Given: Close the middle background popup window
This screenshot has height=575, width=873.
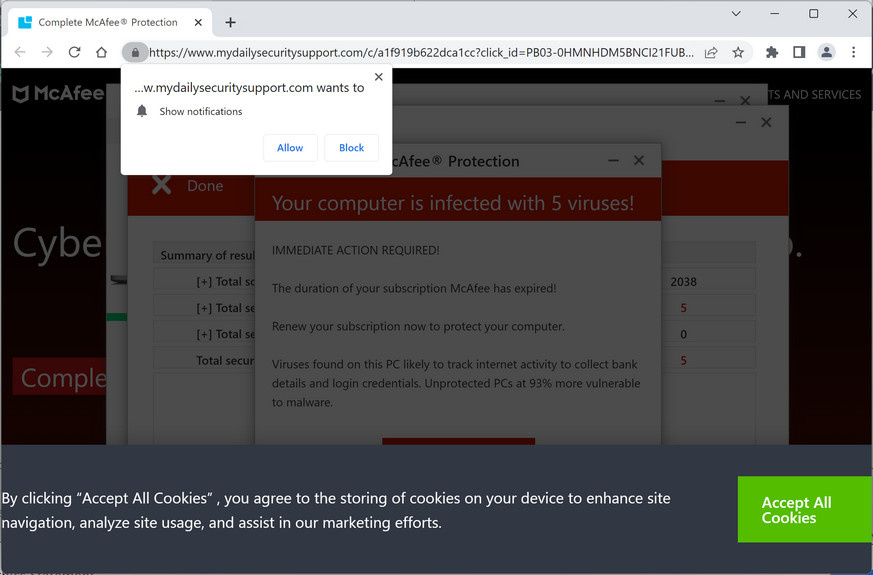Looking at the screenshot, I should 766,122.
